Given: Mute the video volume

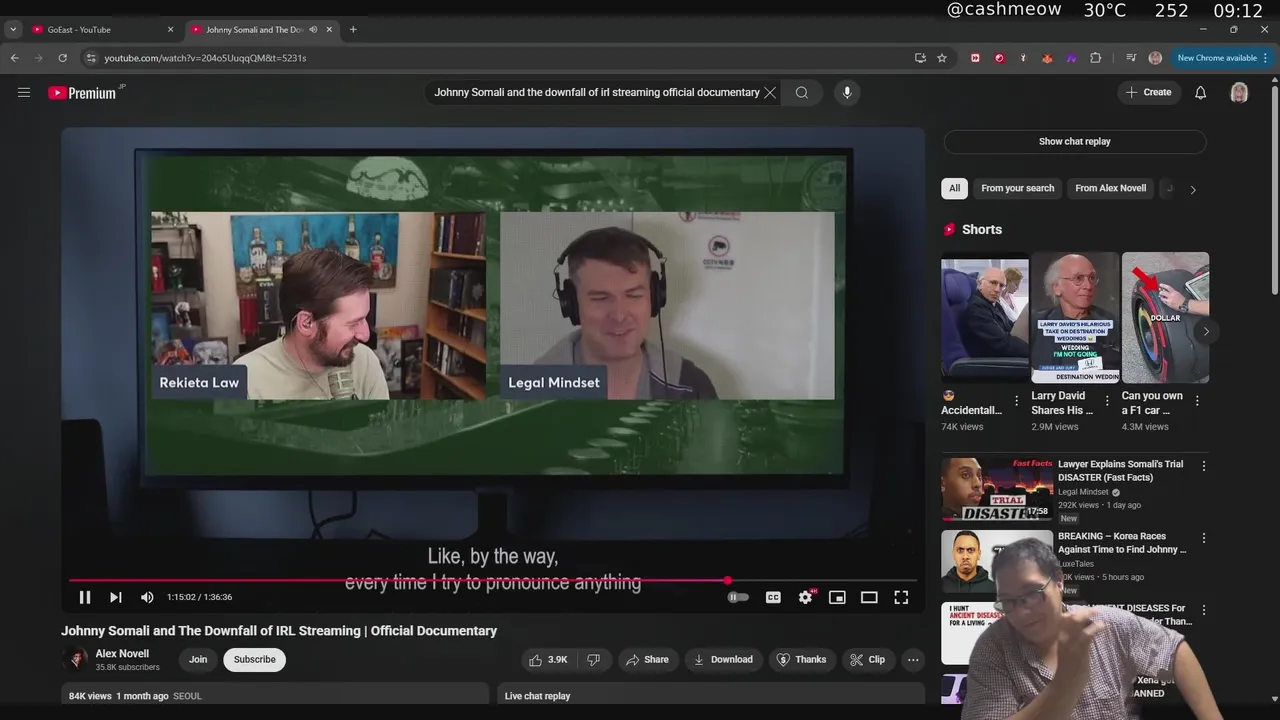Looking at the screenshot, I should (147, 597).
